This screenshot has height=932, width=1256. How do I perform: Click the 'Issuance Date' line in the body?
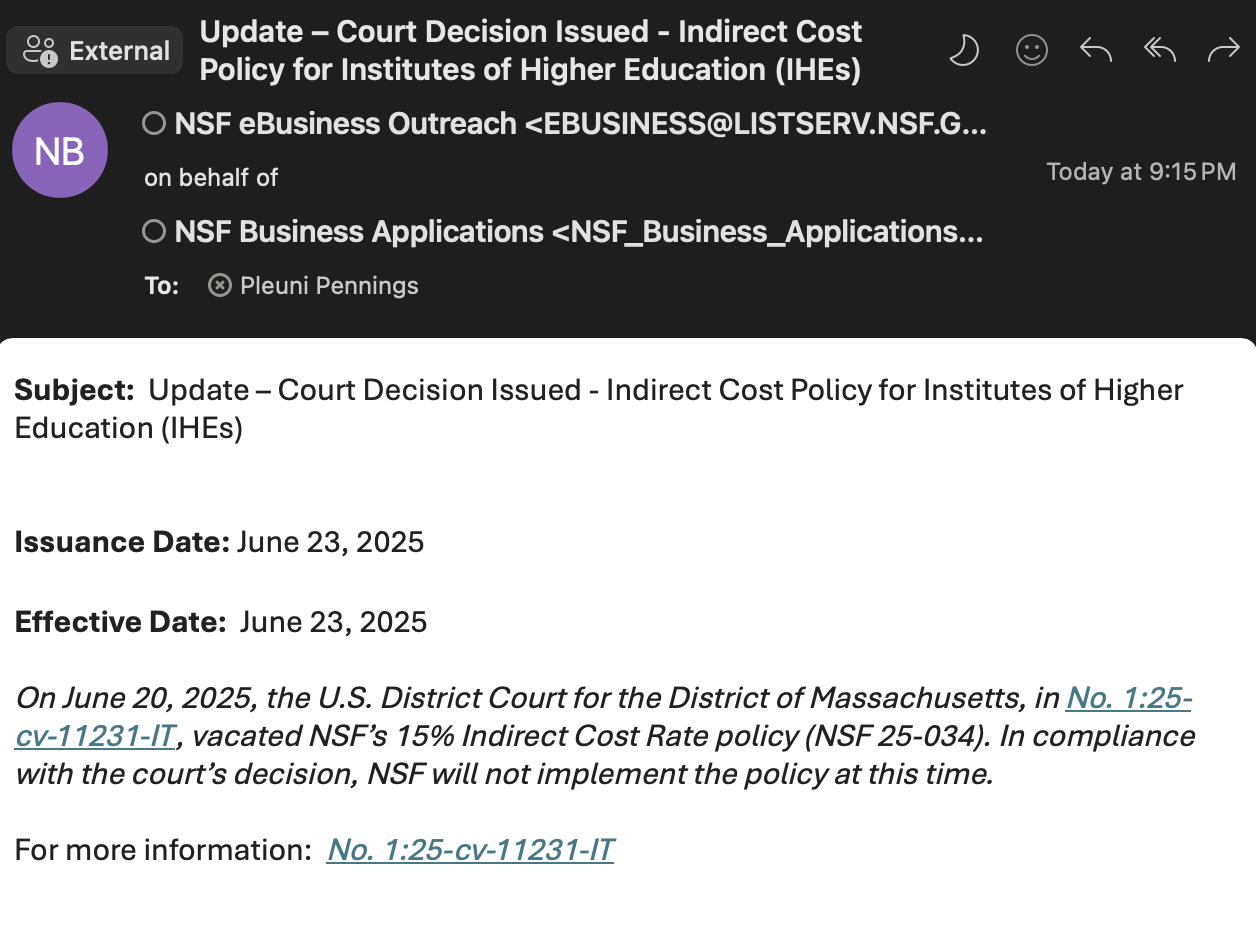pyautogui.click(x=219, y=542)
